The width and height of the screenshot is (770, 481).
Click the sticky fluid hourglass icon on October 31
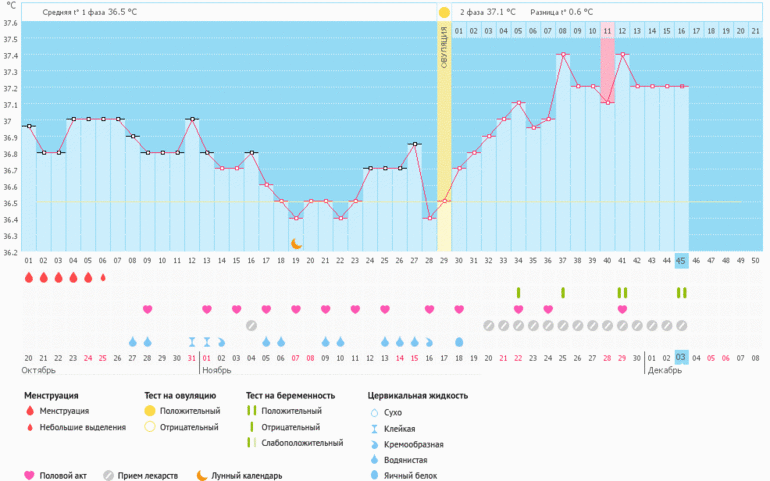pyautogui.click(x=192, y=342)
